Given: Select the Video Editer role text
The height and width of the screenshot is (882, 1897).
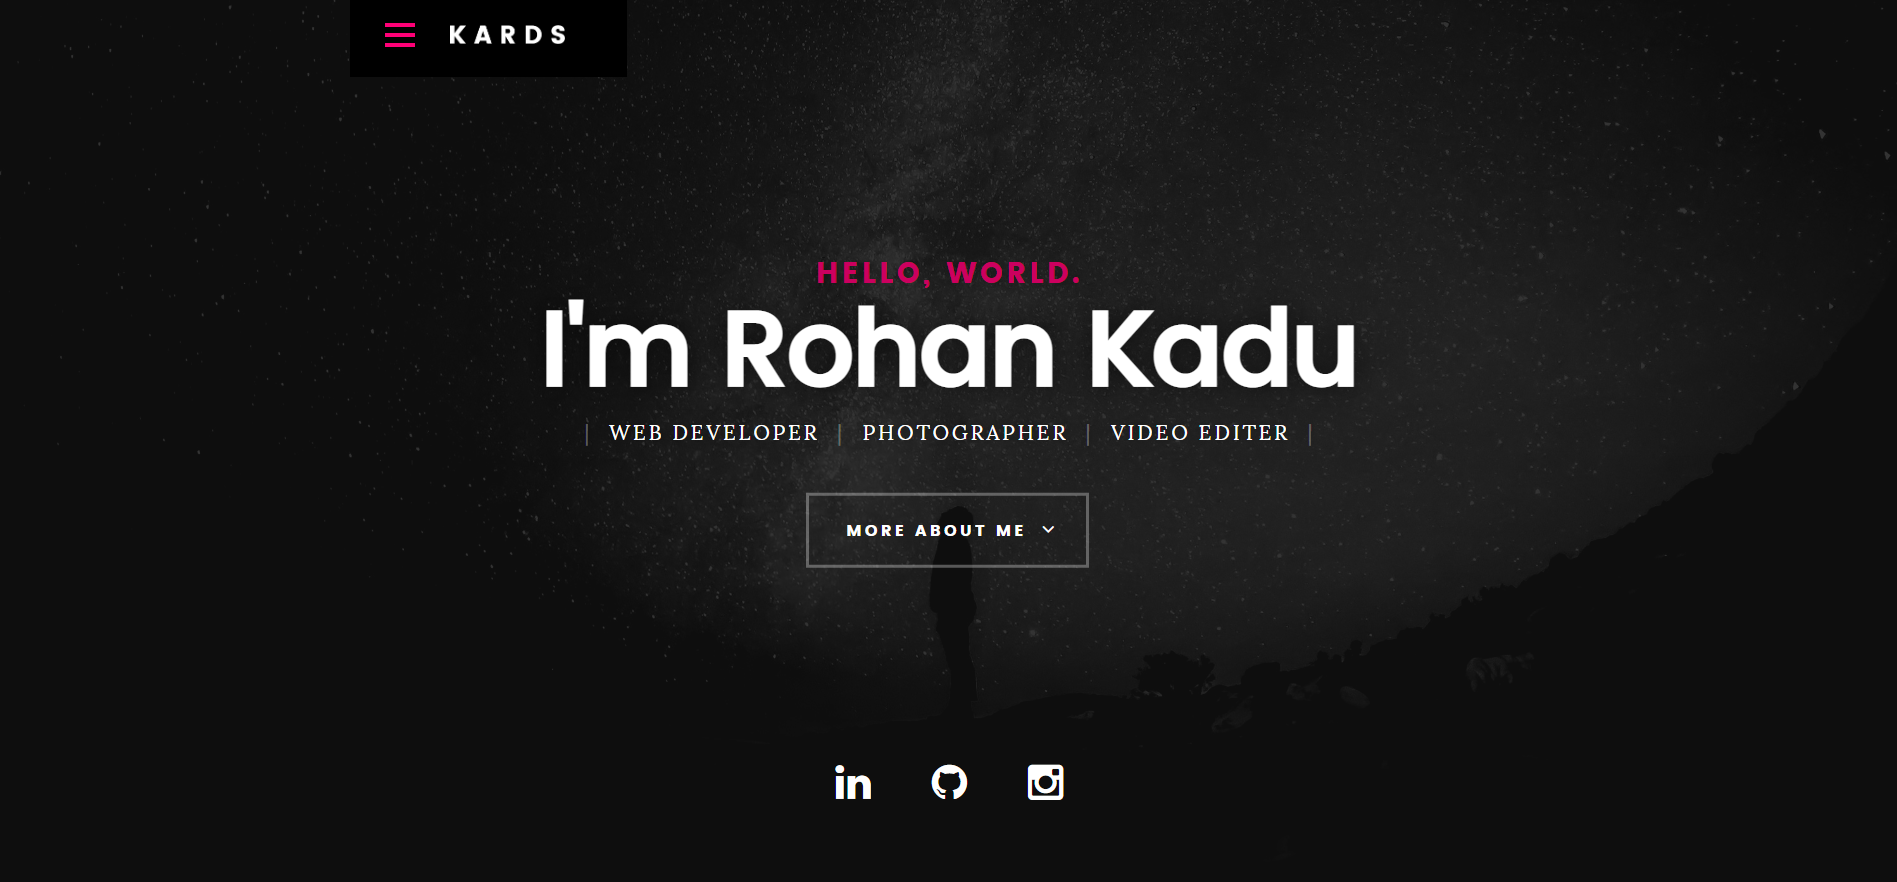Looking at the screenshot, I should tap(1199, 433).
